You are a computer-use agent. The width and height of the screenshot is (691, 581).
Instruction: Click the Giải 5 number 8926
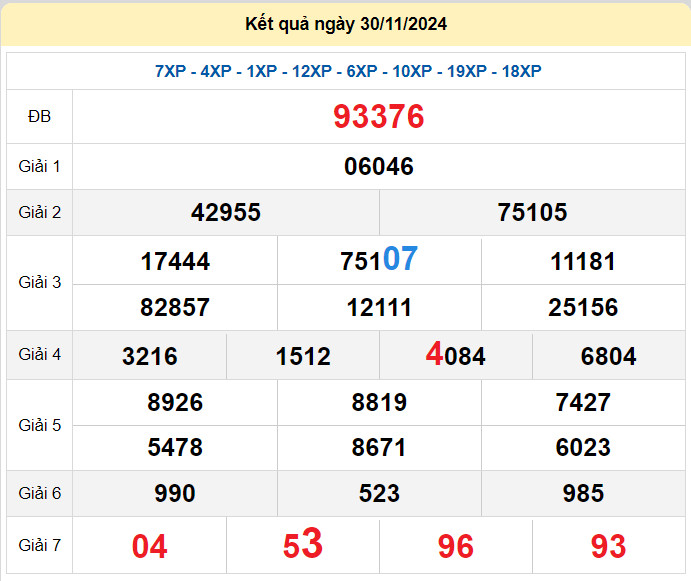click(x=175, y=402)
